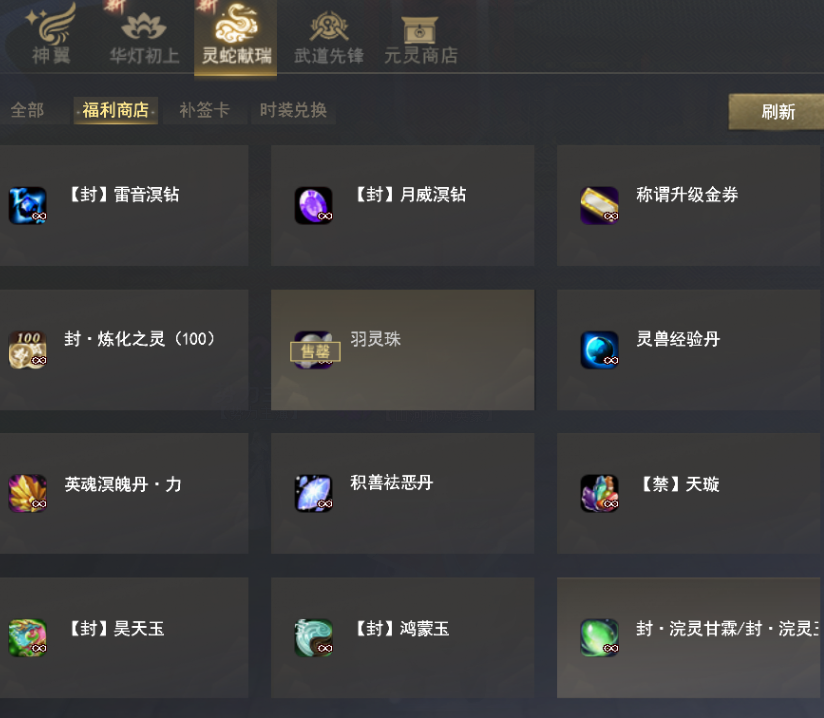Click the 刷新 refresh button
This screenshot has height=718, width=824.
point(778,111)
